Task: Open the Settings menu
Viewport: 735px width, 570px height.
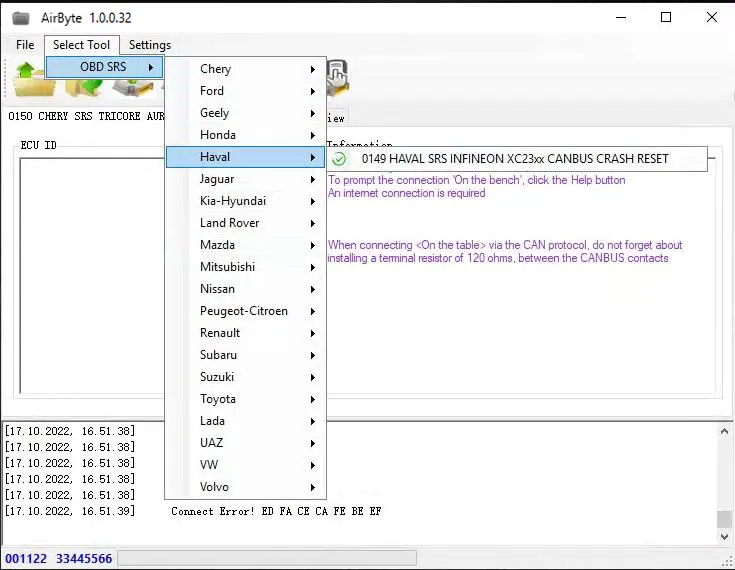Action: coord(149,45)
